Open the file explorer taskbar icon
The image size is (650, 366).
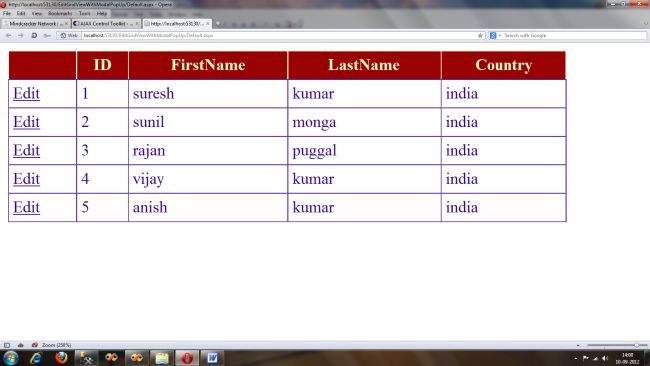click(x=162, y=358)
